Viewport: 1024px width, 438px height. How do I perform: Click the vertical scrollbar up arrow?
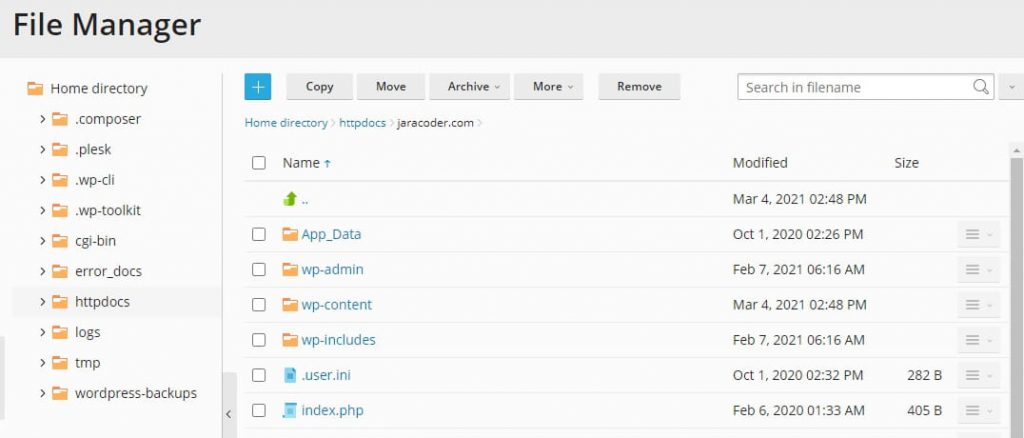pyautogui.click(x=1016, y=151)
